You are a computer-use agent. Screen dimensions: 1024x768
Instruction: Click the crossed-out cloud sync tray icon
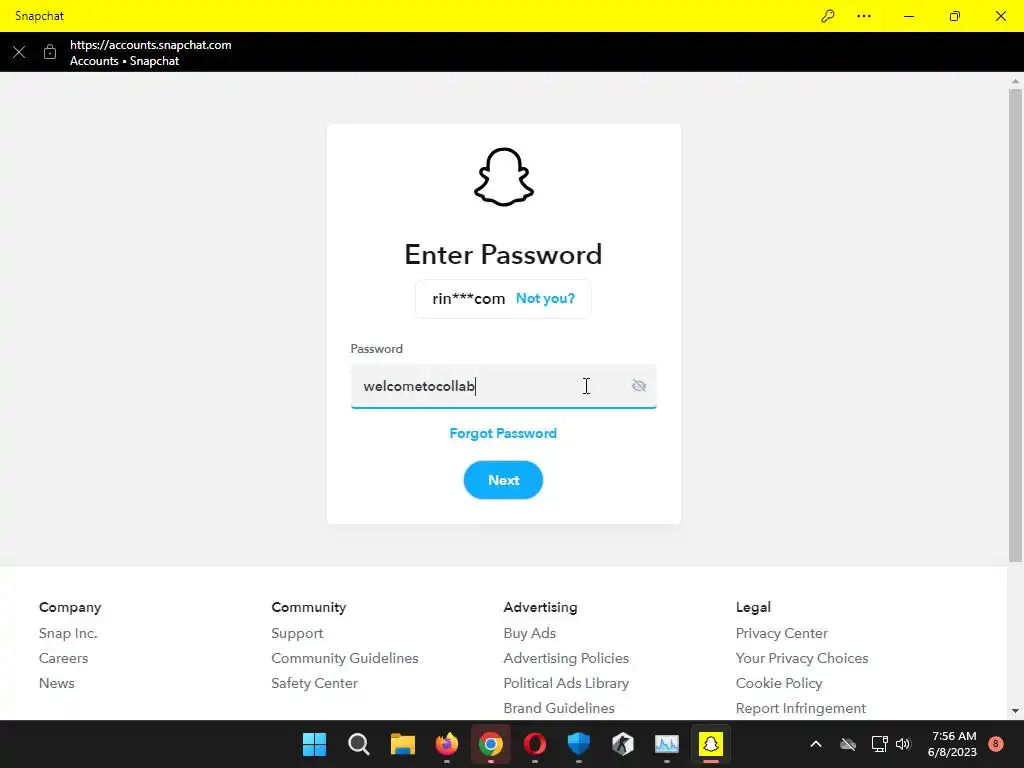[848, 744]
